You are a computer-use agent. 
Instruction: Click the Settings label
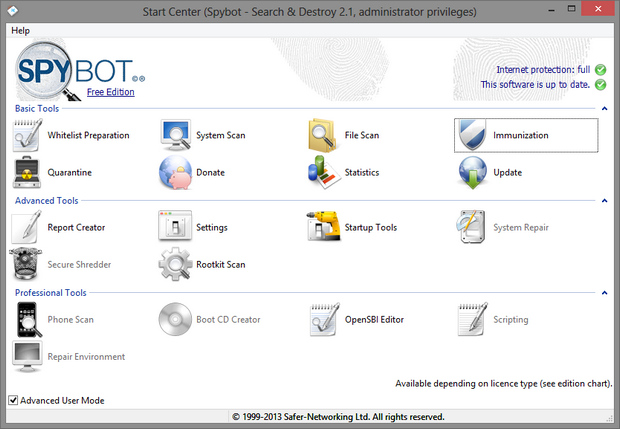[212, 227]
